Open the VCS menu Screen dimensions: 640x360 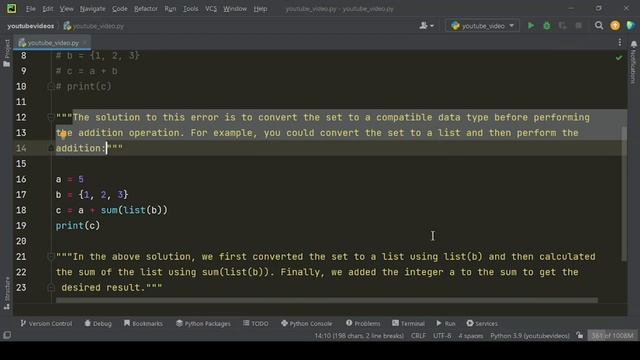[x=211, y=9]
